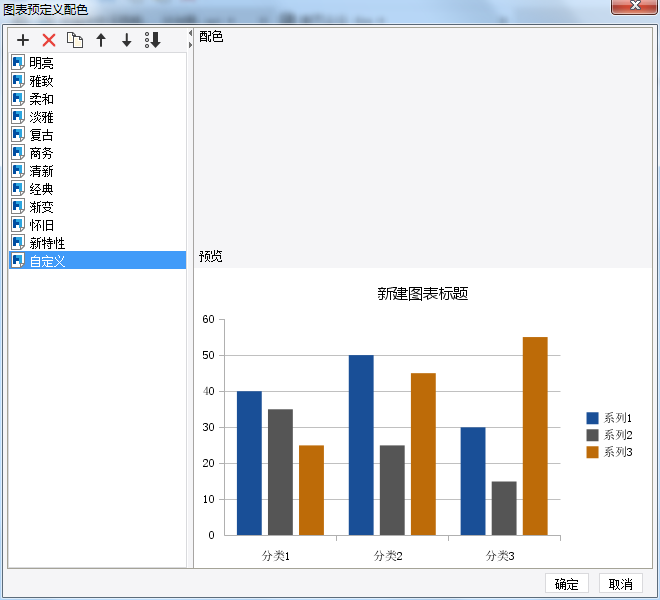This screenshot has width=660, height=600.
Task: Select the 雅致 color scheme
Action: click(x=98, y=81)
